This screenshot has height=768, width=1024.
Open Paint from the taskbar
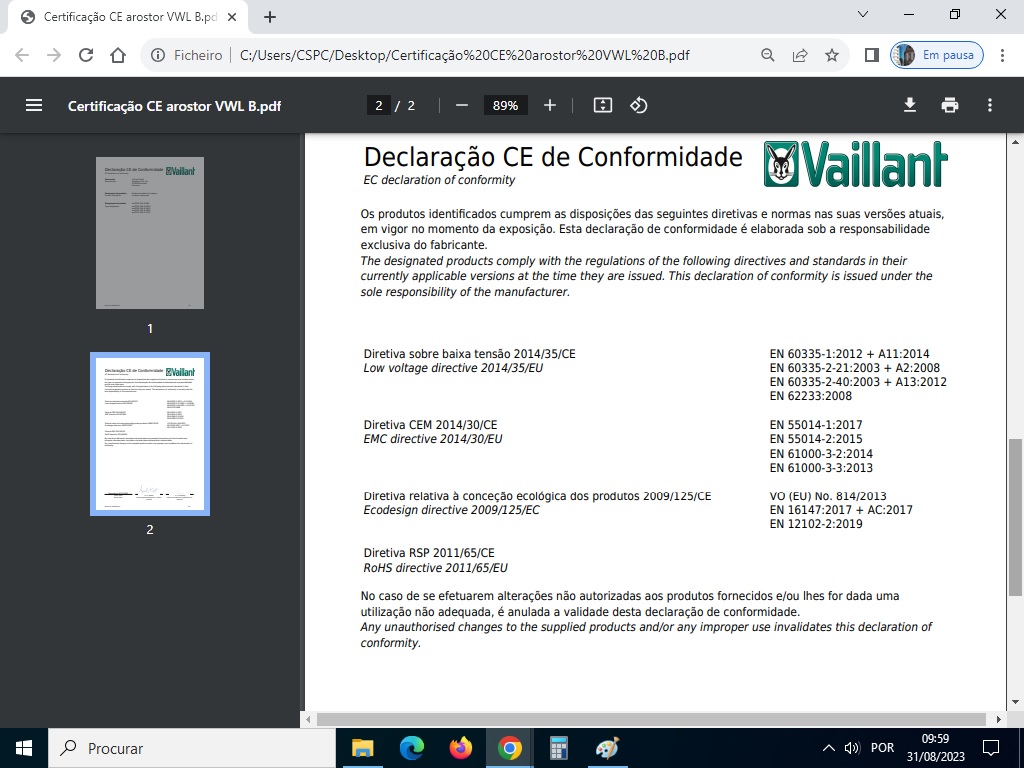[607, 748]
